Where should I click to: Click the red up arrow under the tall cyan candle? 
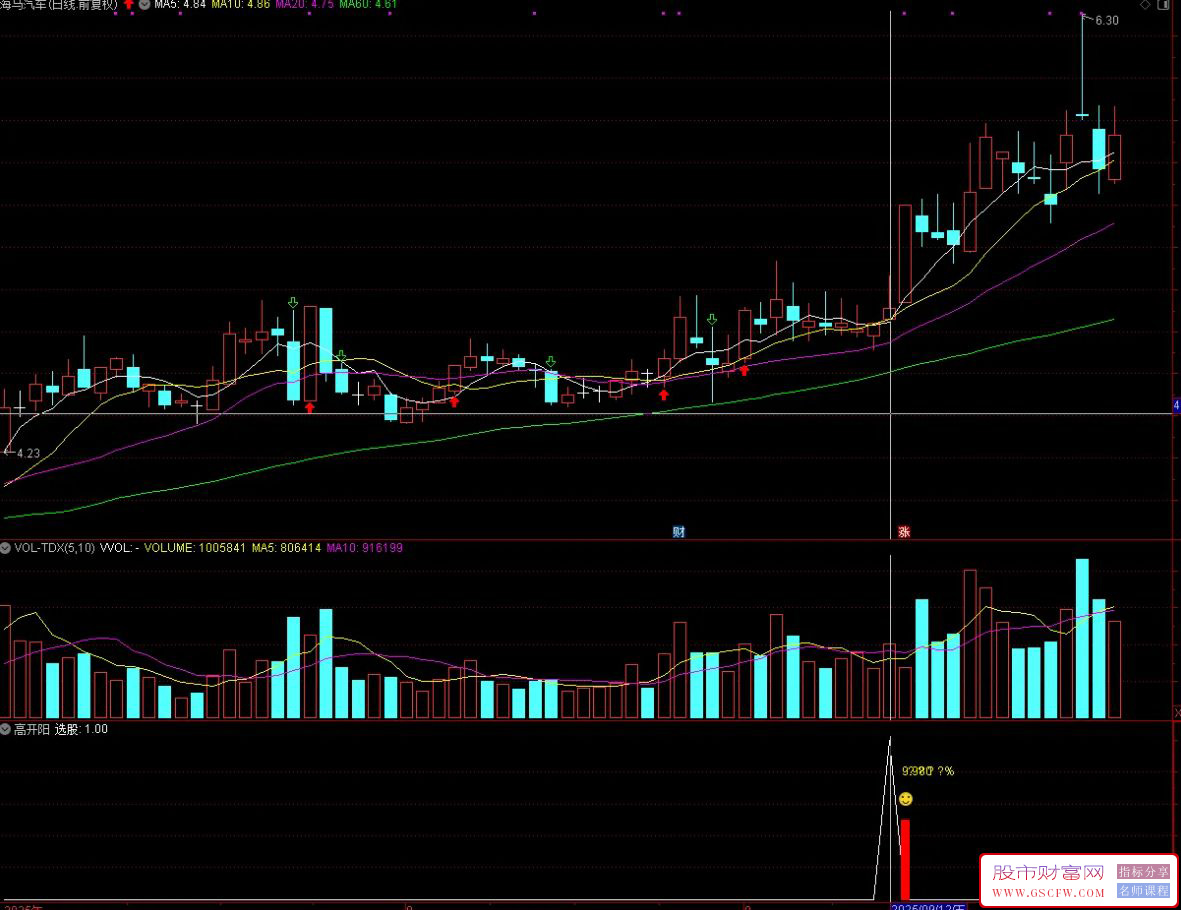[x=310, y=408]
